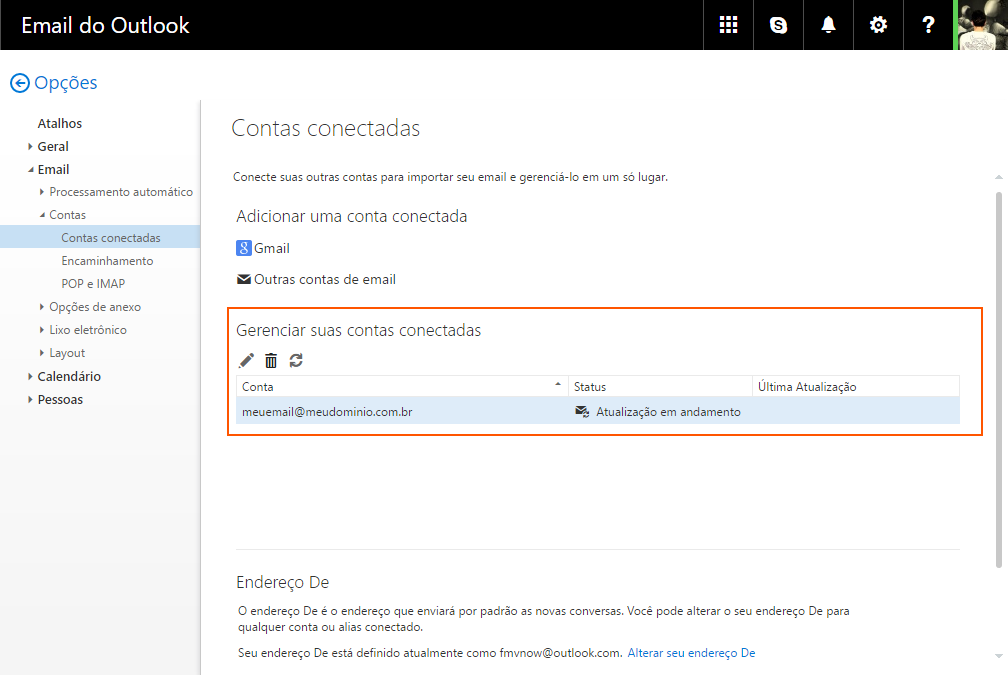The height and width of the screenshot is (675, 1008).
Task: Click Alterar seu endereço De link
Action: pyautogui.click(x=691, y=652)
